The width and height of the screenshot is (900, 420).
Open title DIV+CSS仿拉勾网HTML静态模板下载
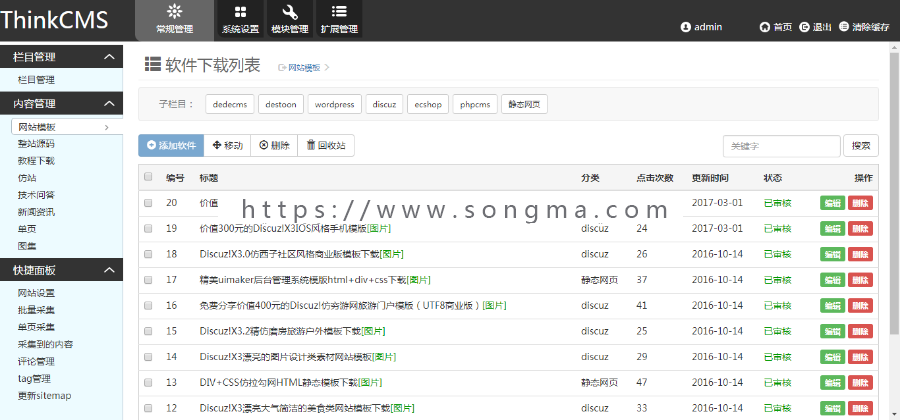pos(278,383)
